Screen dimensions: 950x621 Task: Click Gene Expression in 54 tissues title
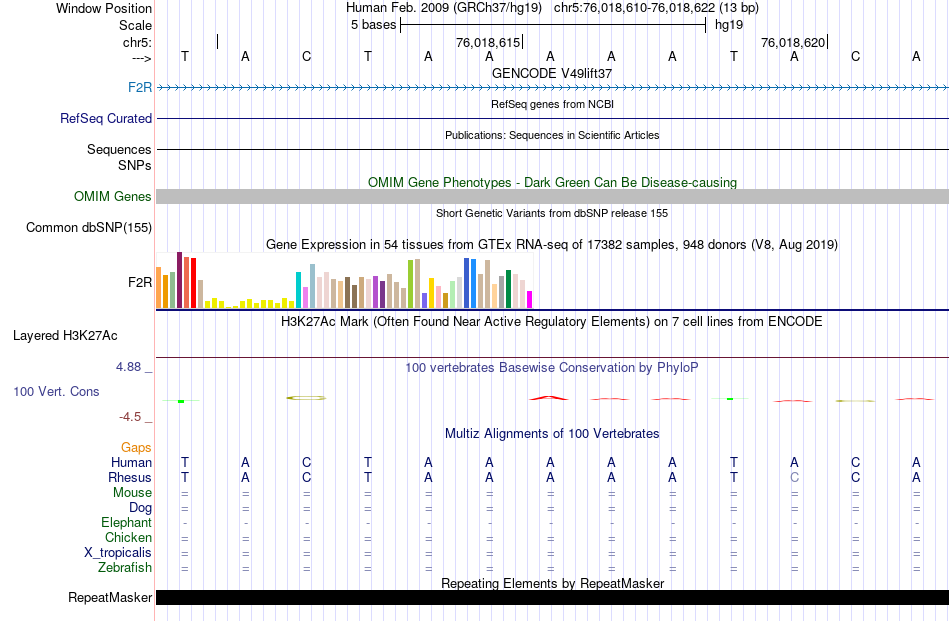pyautogui.click(x=552, y=245)
